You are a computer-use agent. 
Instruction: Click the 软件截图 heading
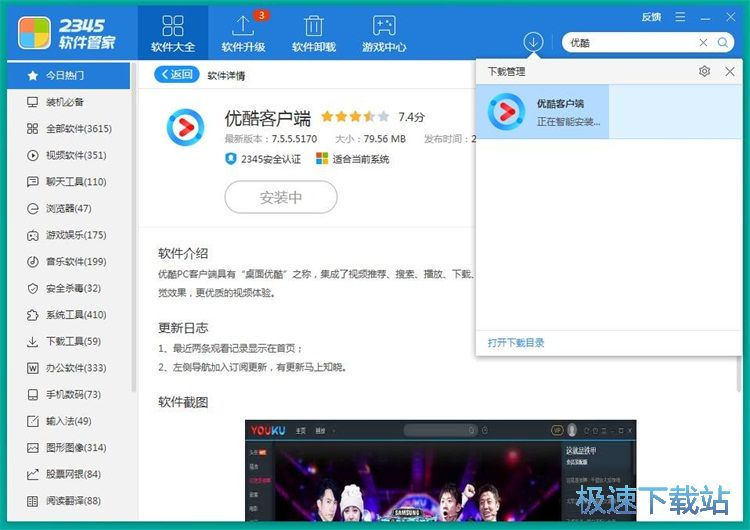tap(183, 402)
